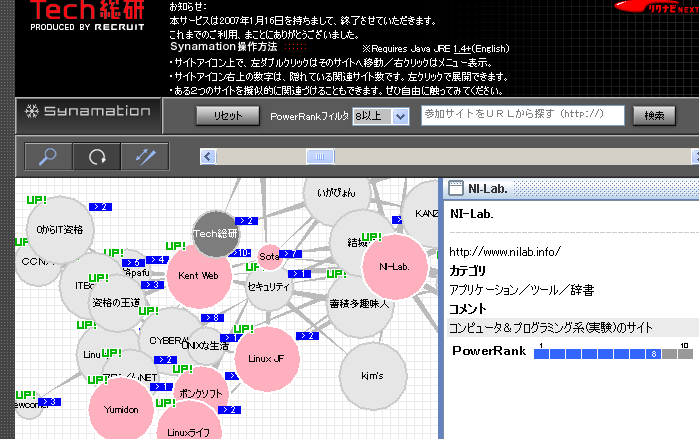Expand hidden sites badge next to Sota
The width and height of the screenshot is (699, 439).
(x=290, y=254)
